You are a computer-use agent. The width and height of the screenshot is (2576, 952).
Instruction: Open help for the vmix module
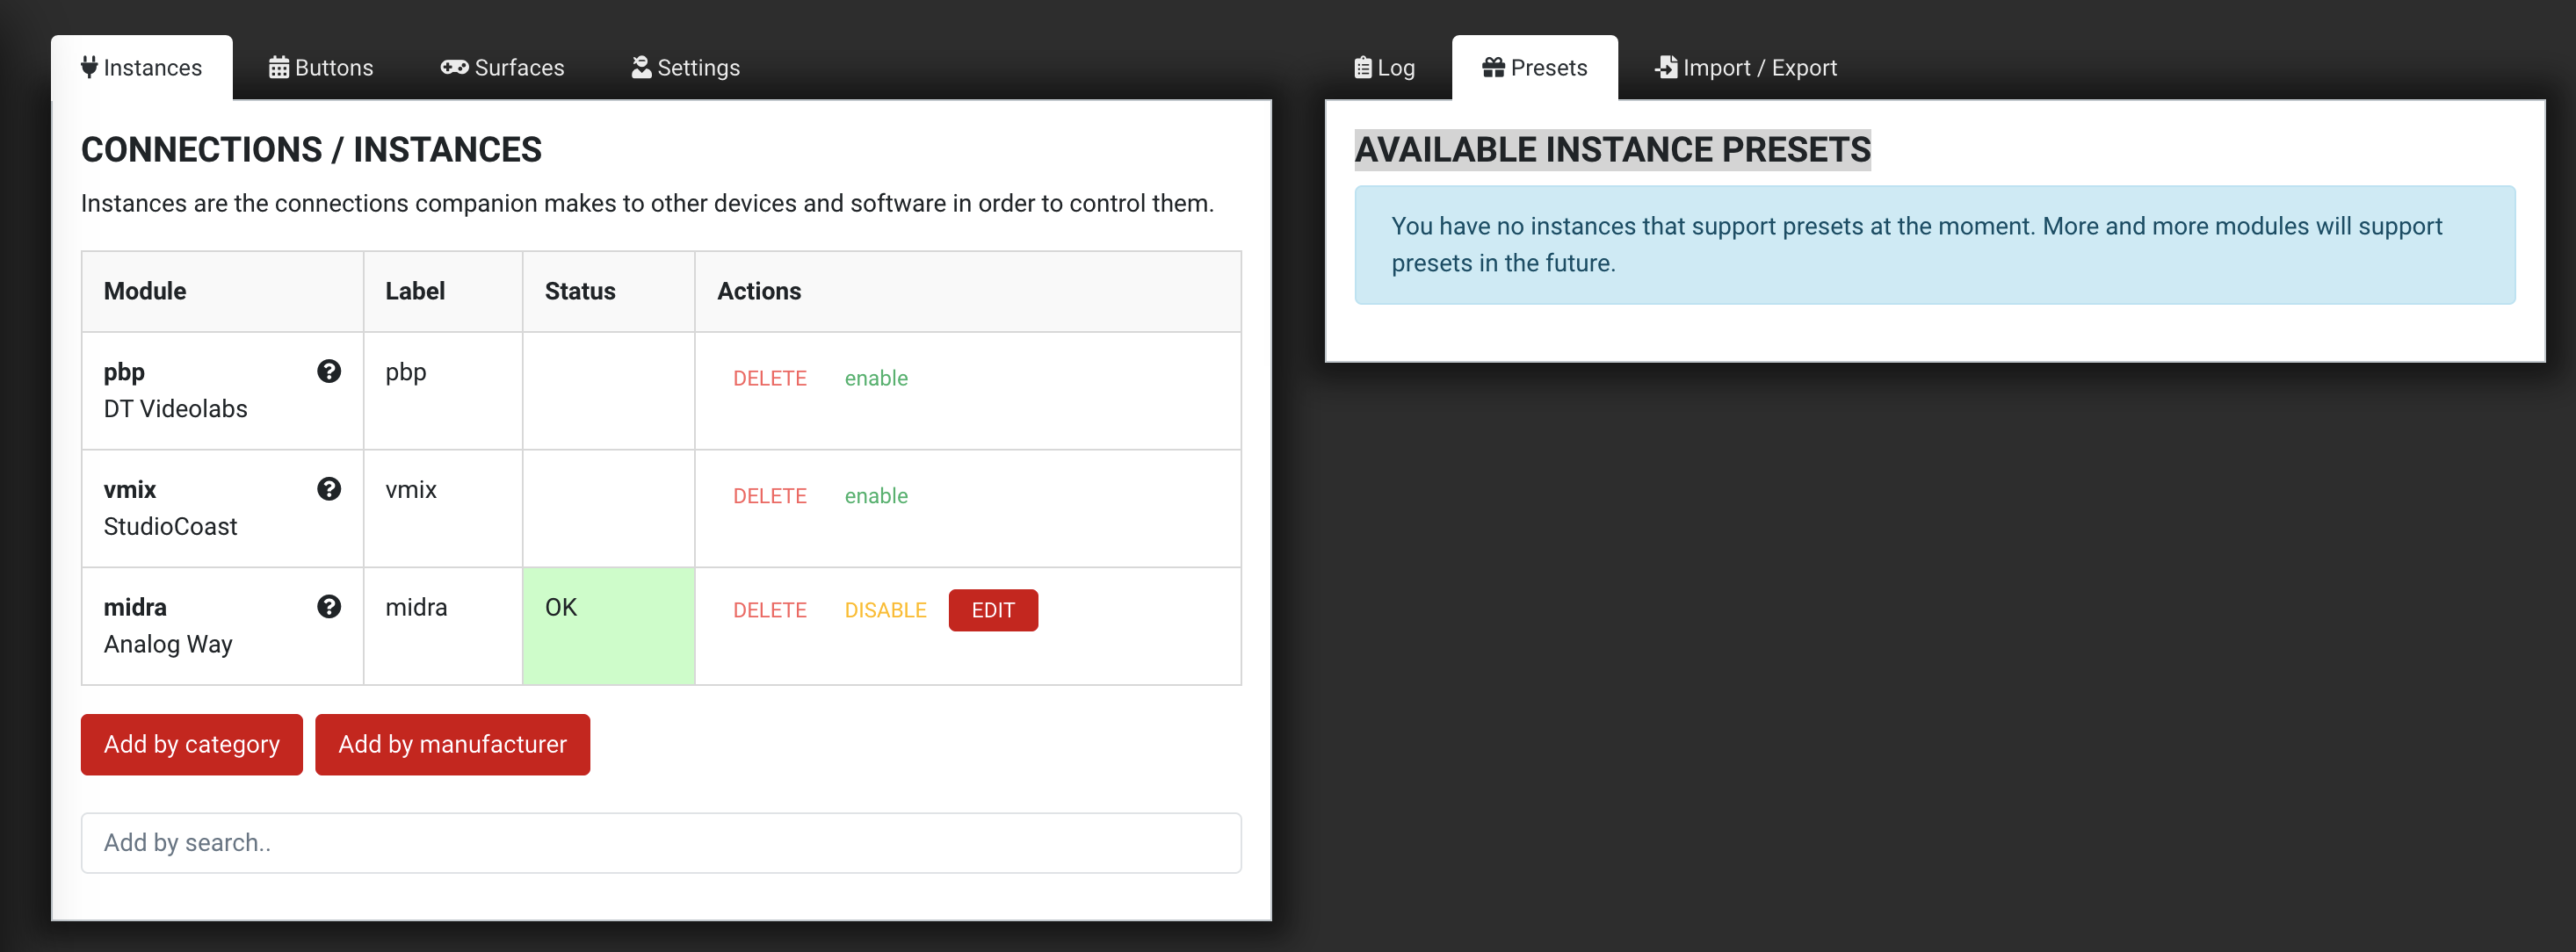coord(329,489)
